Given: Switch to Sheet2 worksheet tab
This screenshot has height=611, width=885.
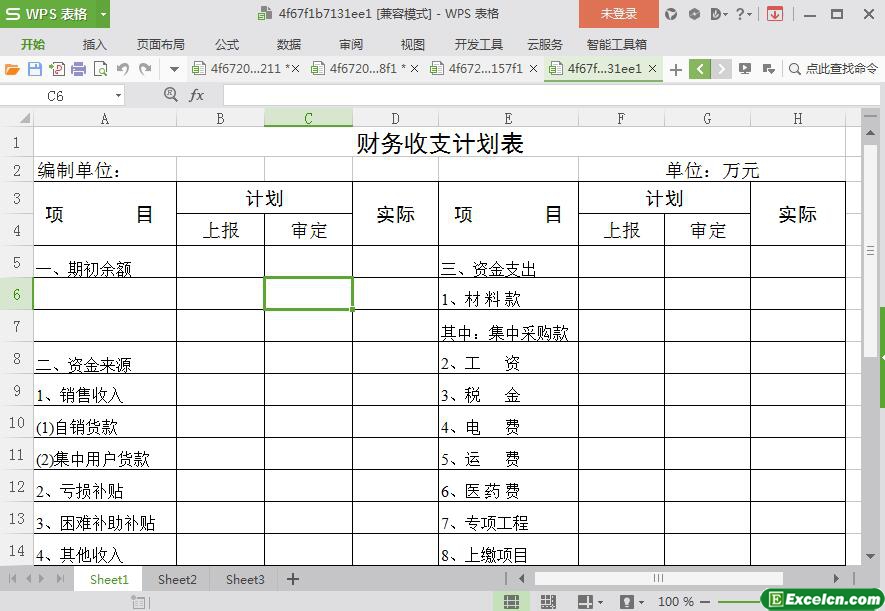Looking at the screenshot, I should (x=177, y=579).
